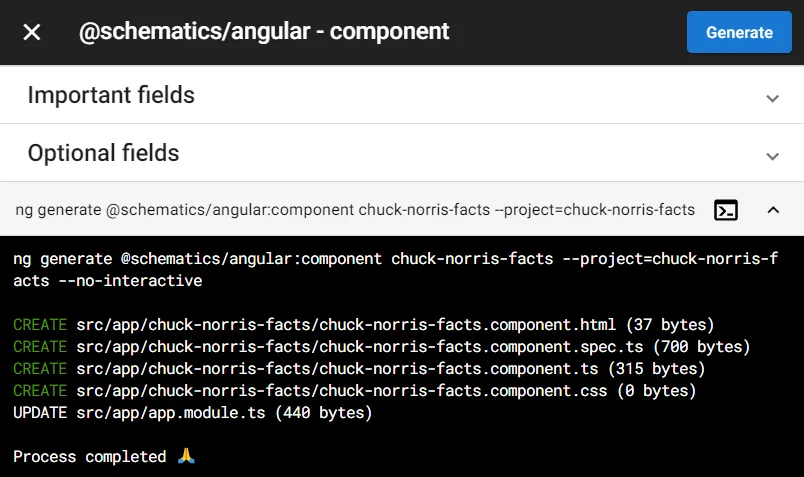Click the terminal console icon
The width and height of the screenshot is (804, 477).
click(726, 210)
